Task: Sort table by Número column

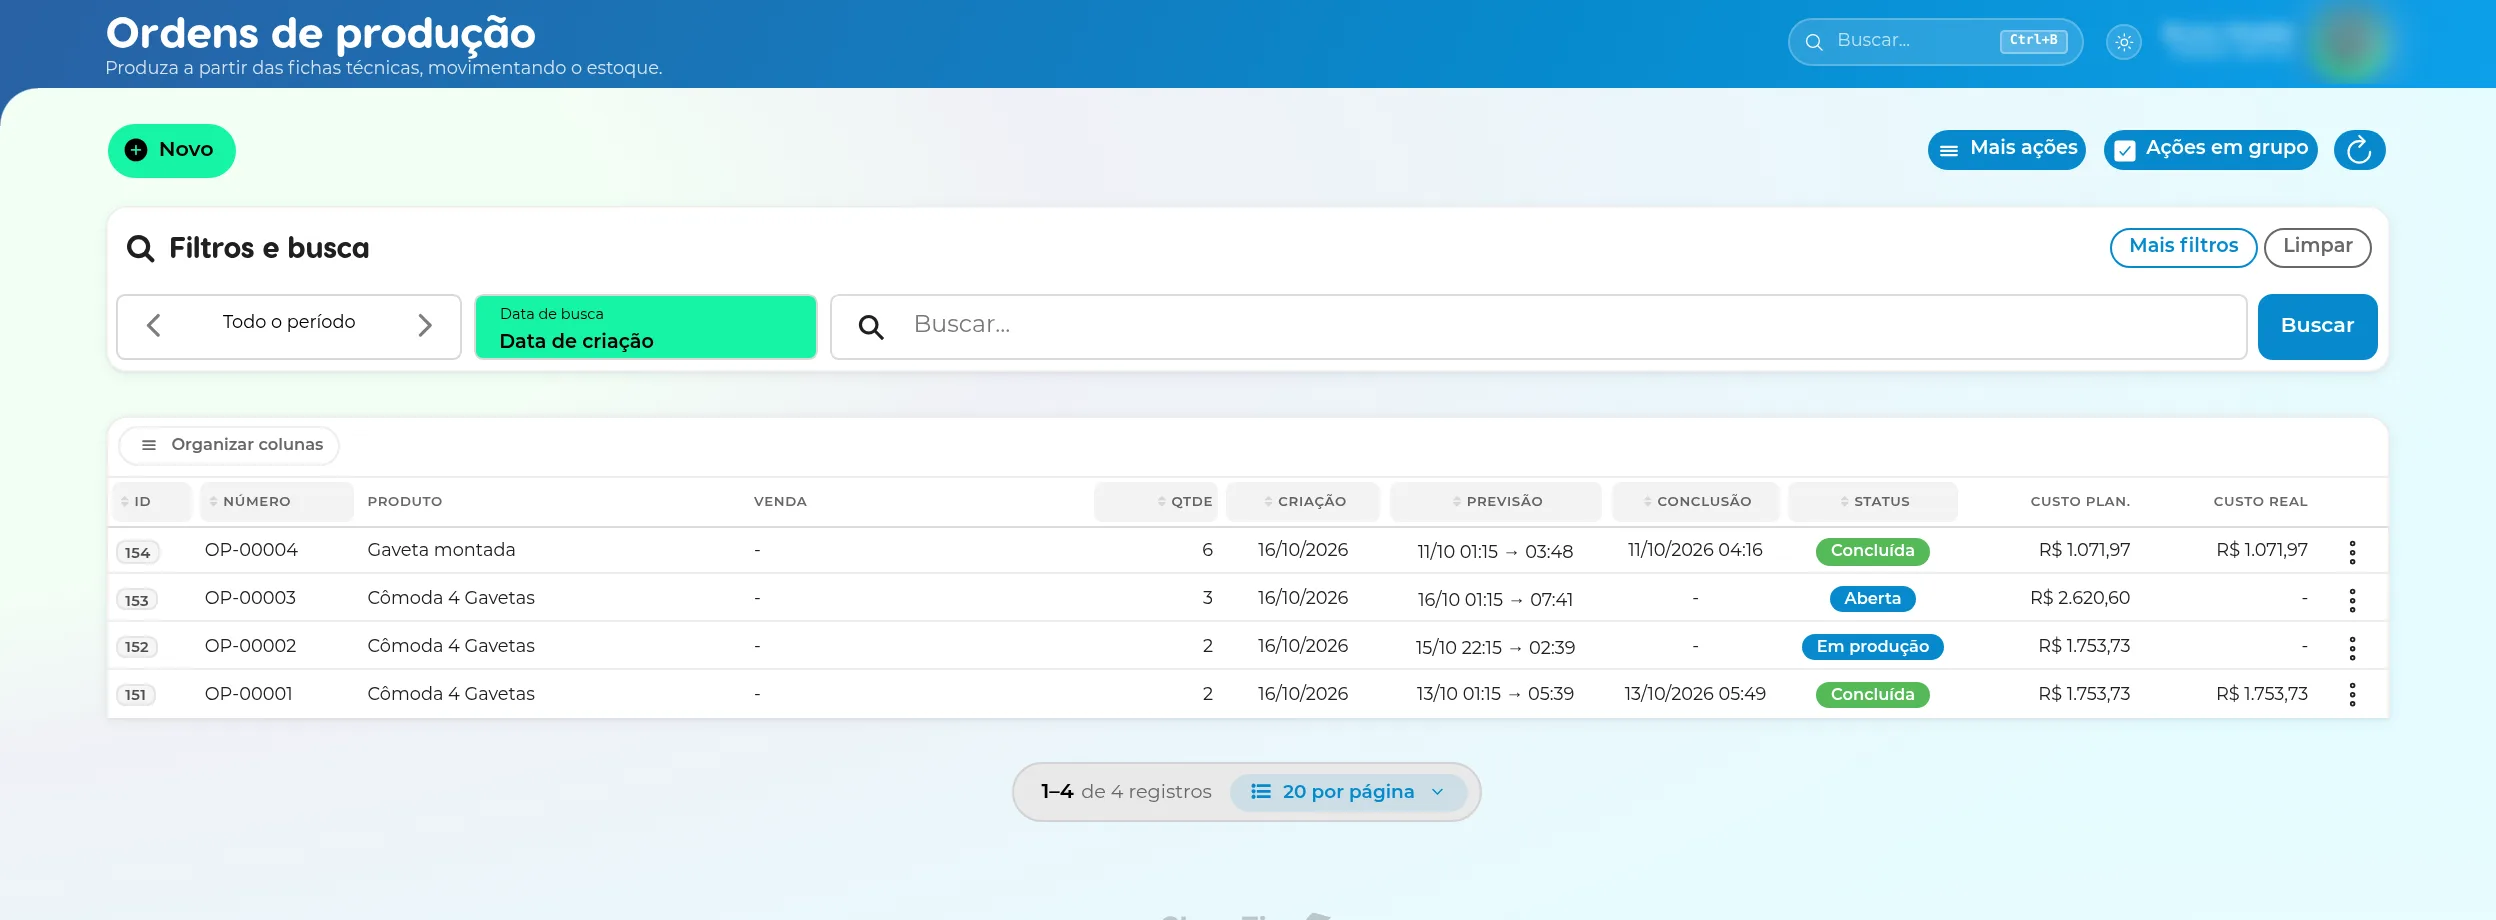Action: pyautogui.click(x=276, y=502)
